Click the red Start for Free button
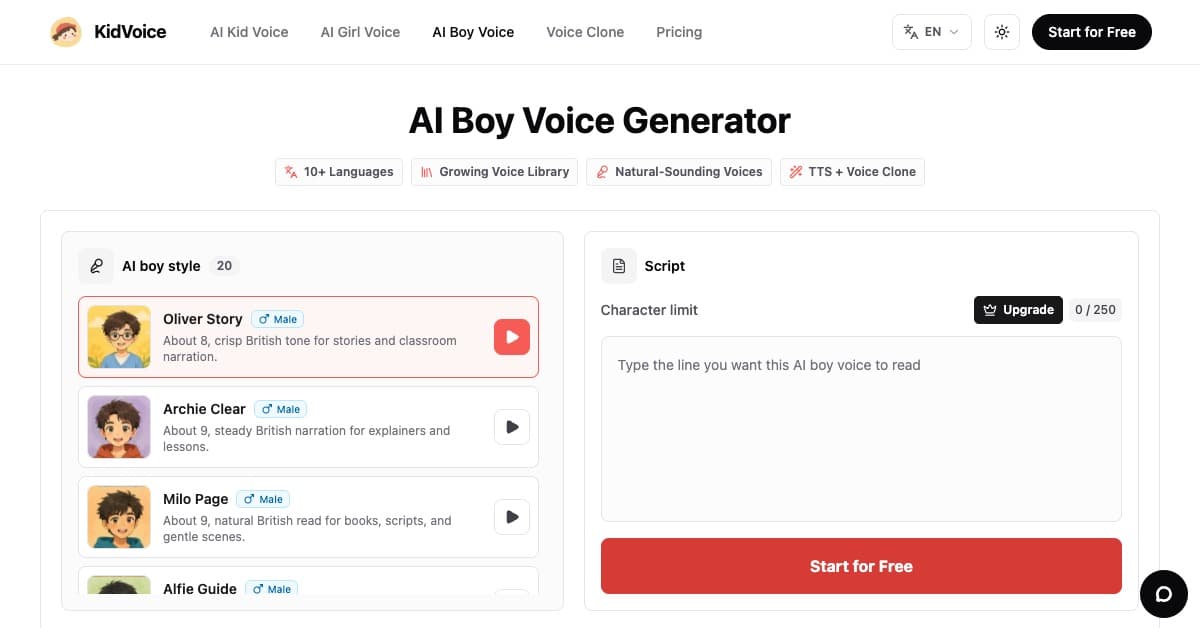This screenshot has width=1200, height=628. click(x=861, y=566)
